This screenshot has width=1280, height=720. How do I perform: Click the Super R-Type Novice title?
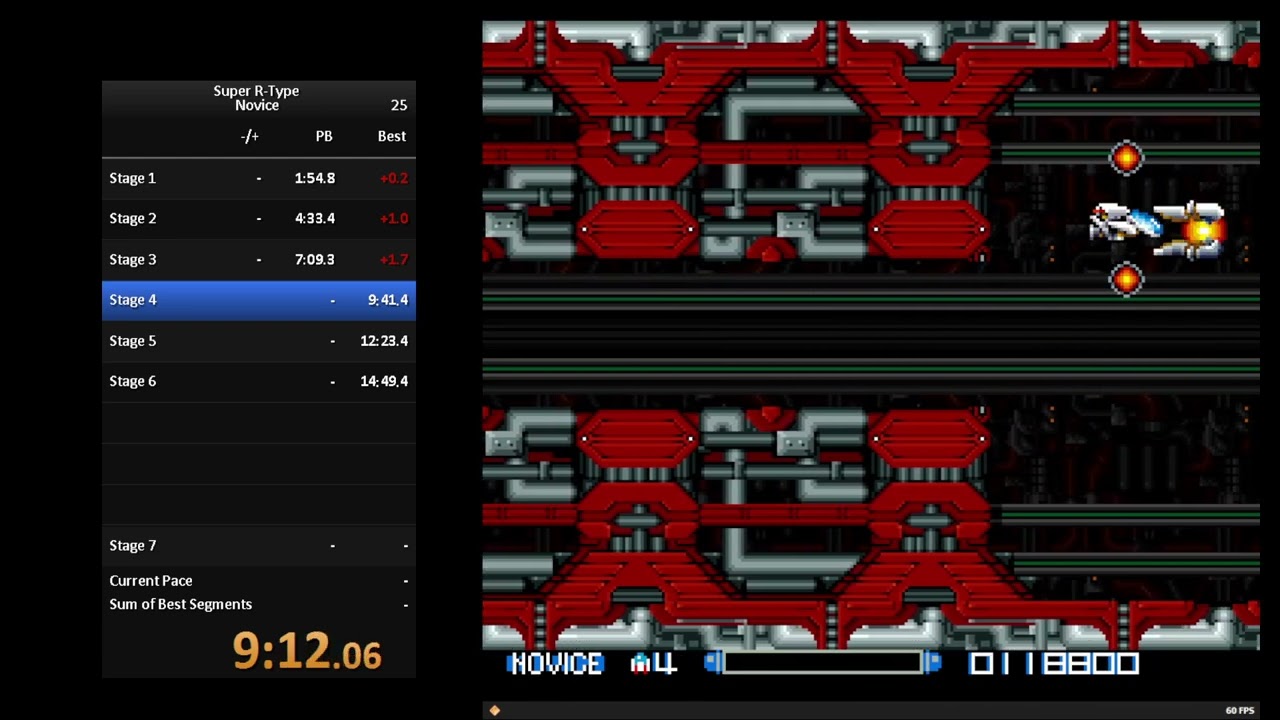tap(256, 98)
